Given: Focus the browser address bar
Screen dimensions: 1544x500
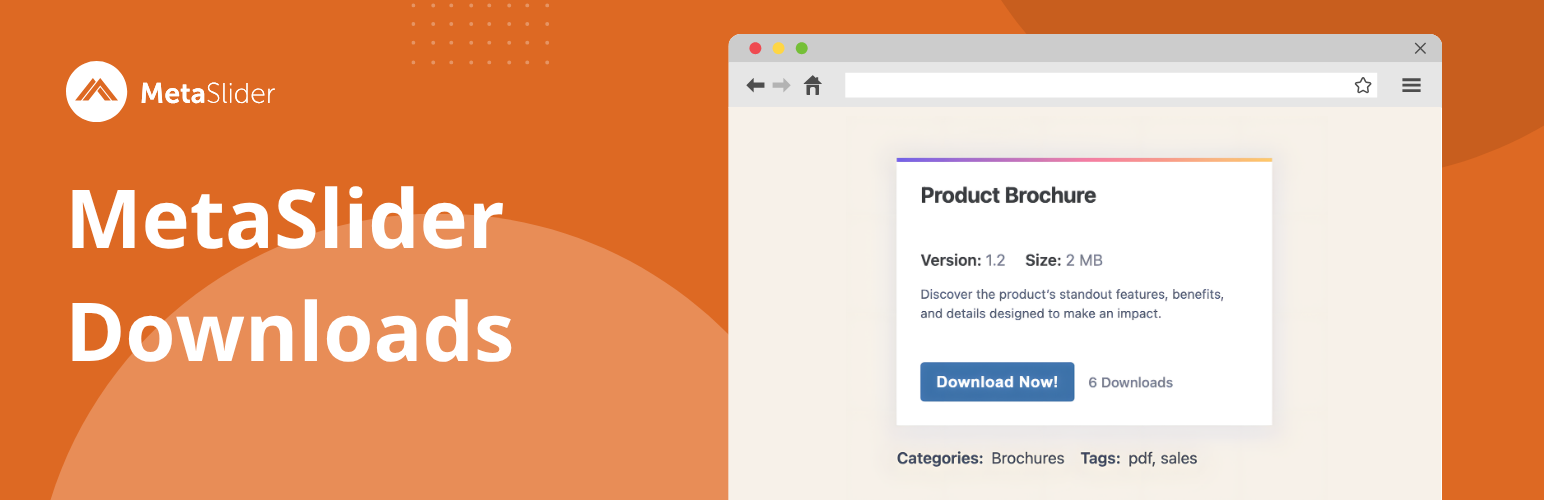Looking at the screenshot, I should click(x=1111, y=86).
